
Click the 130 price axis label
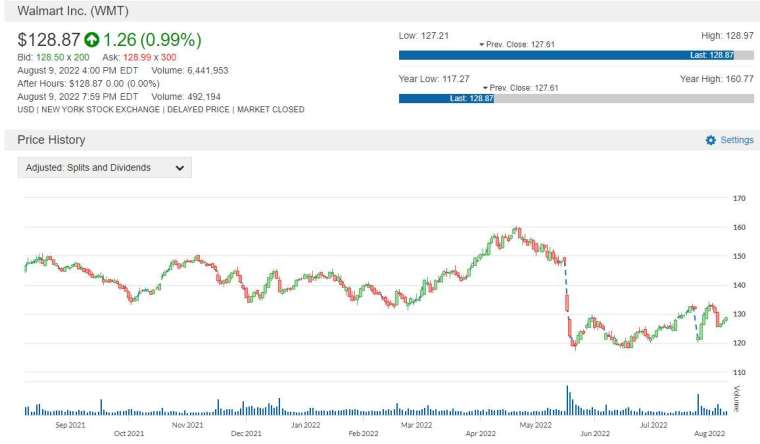click(739, 314)
